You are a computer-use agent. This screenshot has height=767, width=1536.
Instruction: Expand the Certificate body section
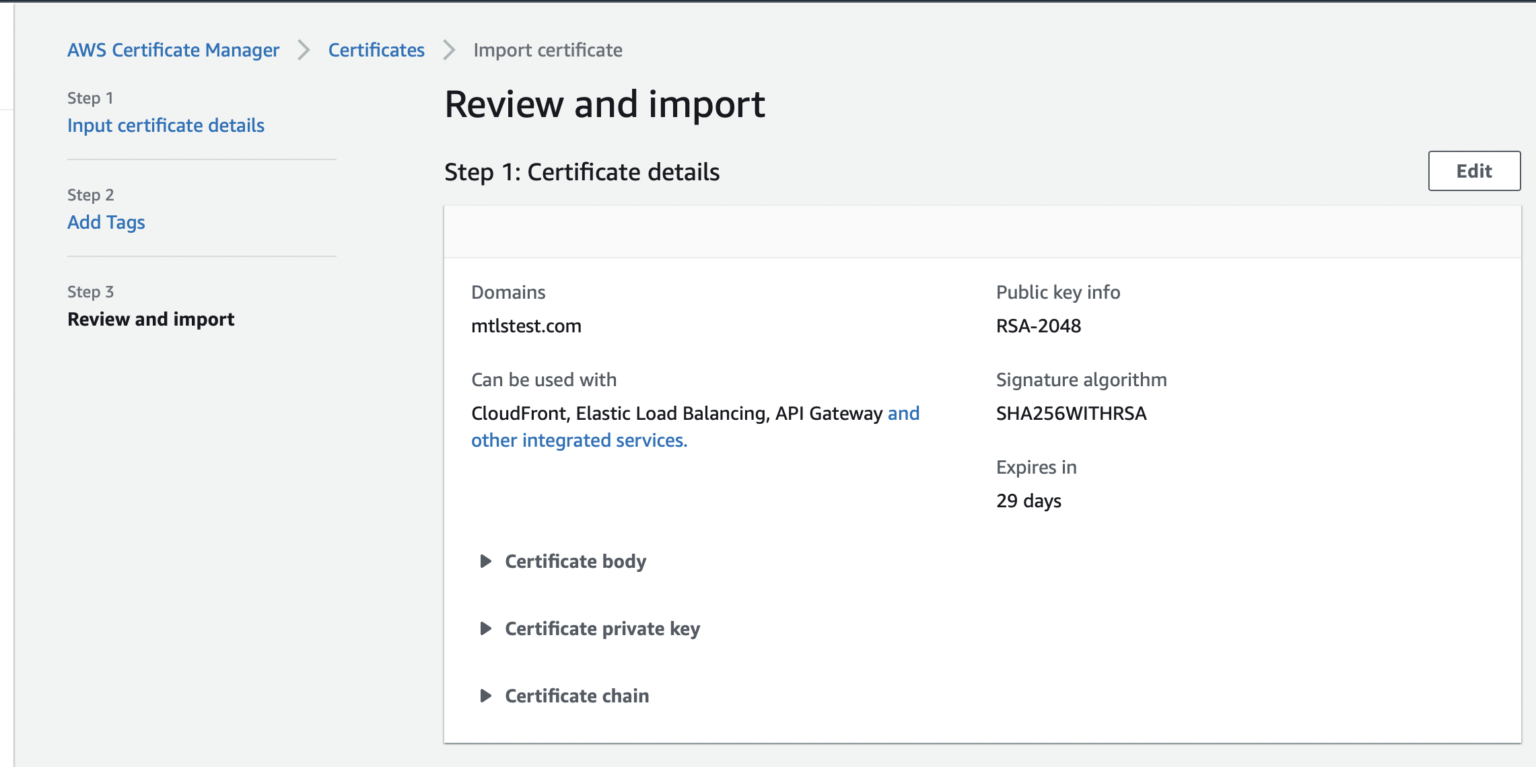point(576,561)
